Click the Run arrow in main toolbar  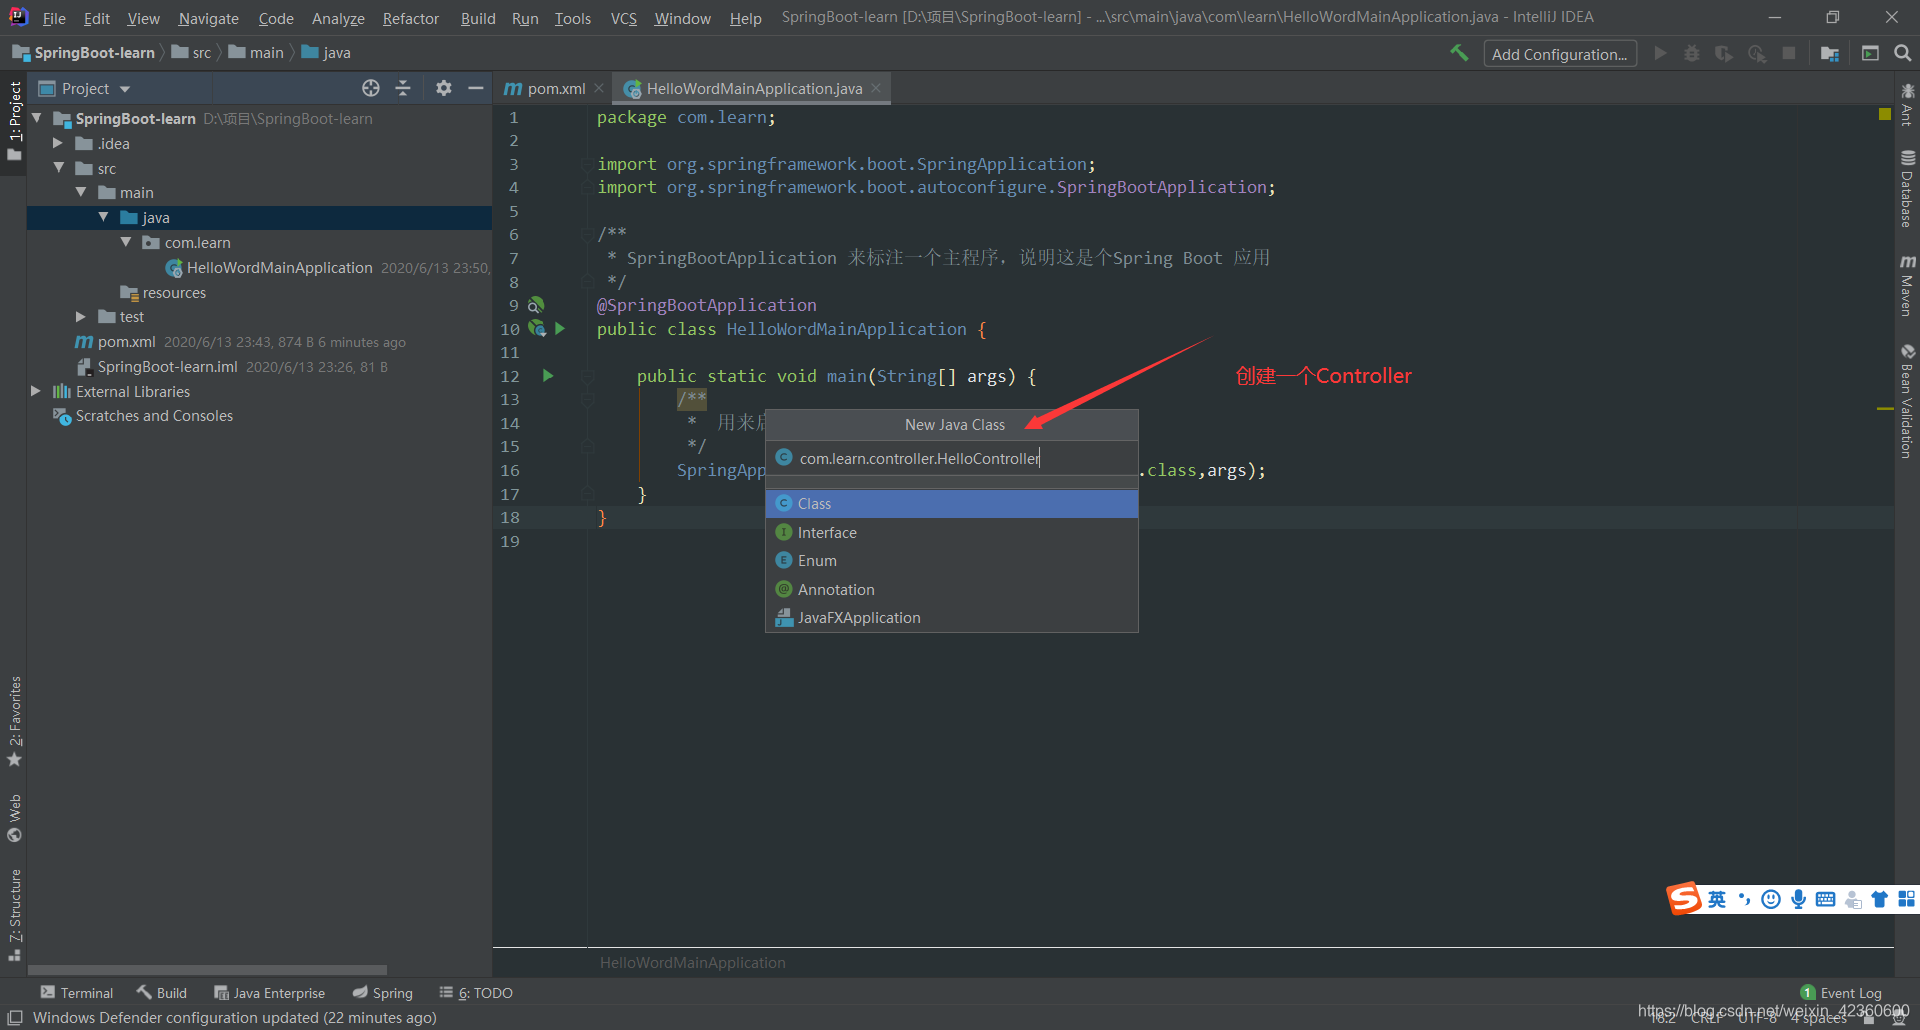(x=1660, y=53)
